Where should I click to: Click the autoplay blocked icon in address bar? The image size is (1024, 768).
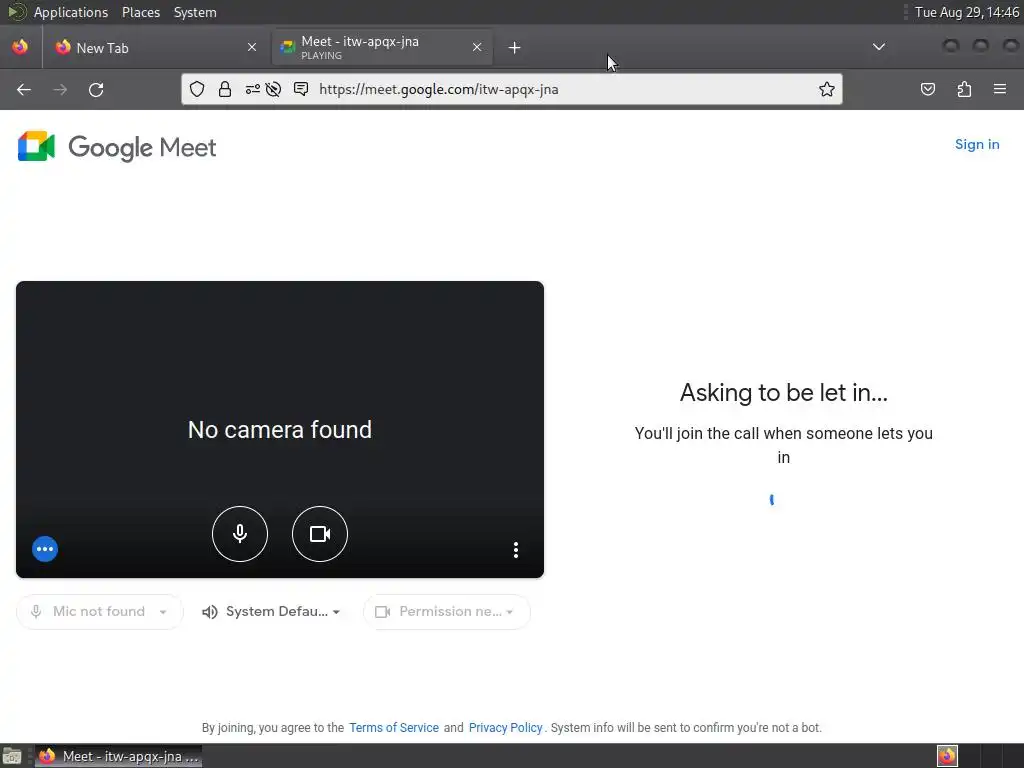[274, 89]
